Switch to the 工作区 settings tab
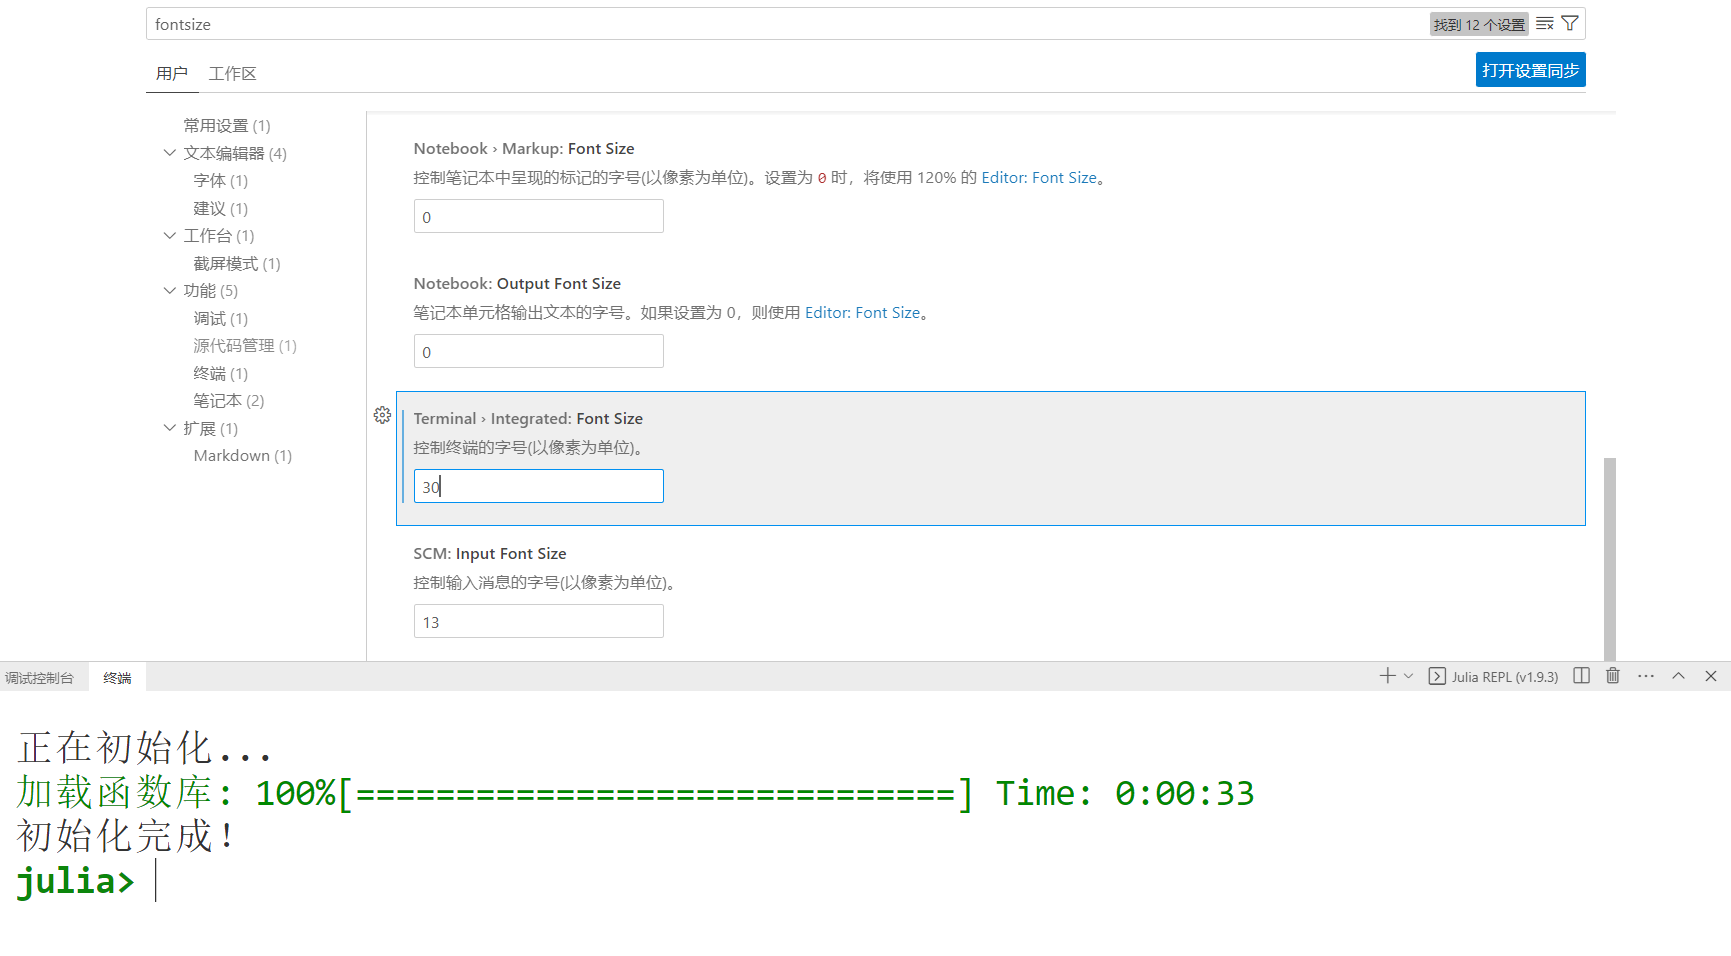Image resolution: width=1731 pixels, height=956 pixels. 232,73
